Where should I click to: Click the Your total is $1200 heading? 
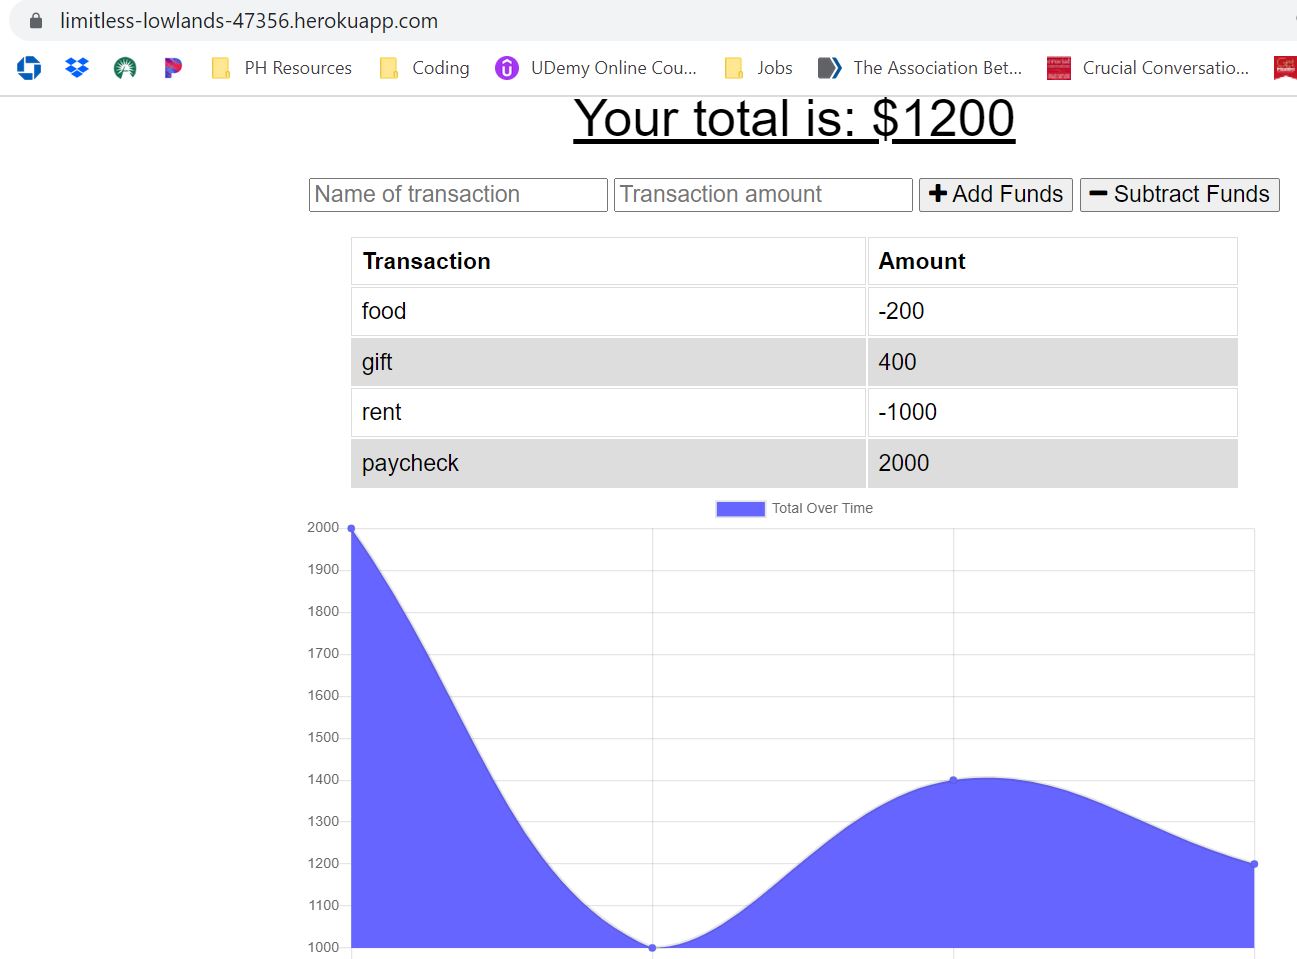[x=794, y=119]
